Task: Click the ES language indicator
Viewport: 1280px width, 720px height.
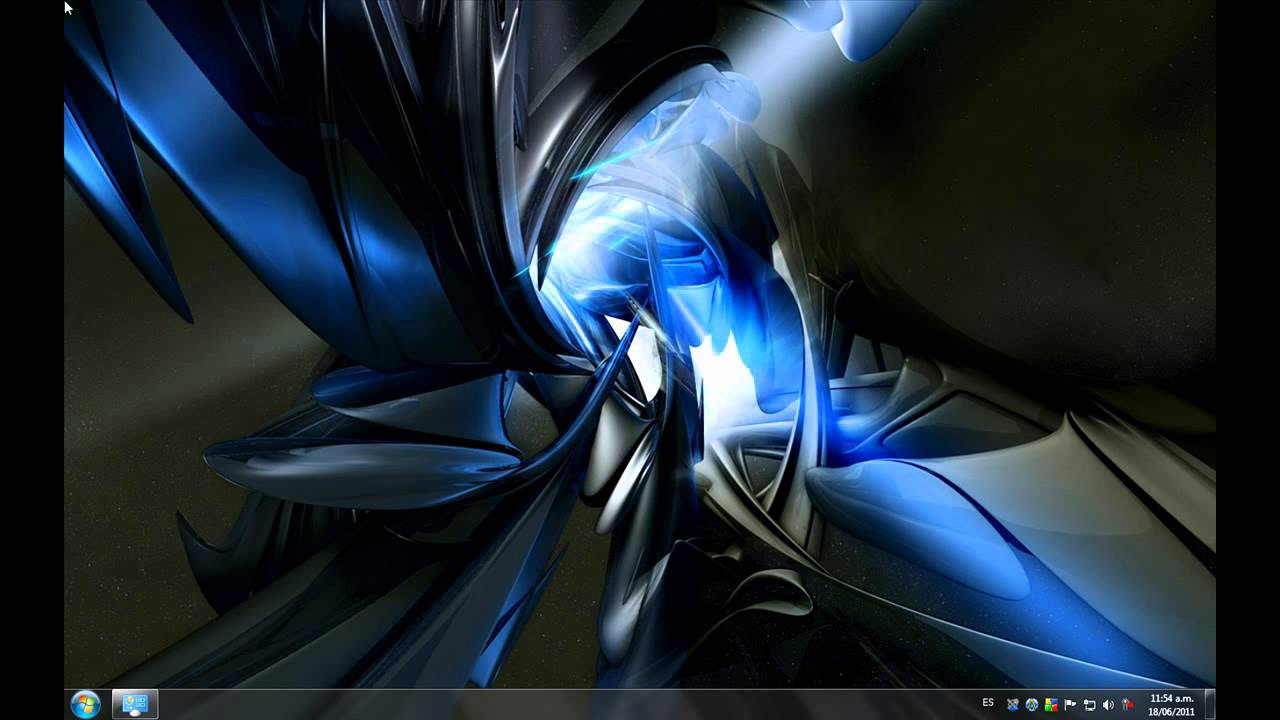Action: pos(988,703)
